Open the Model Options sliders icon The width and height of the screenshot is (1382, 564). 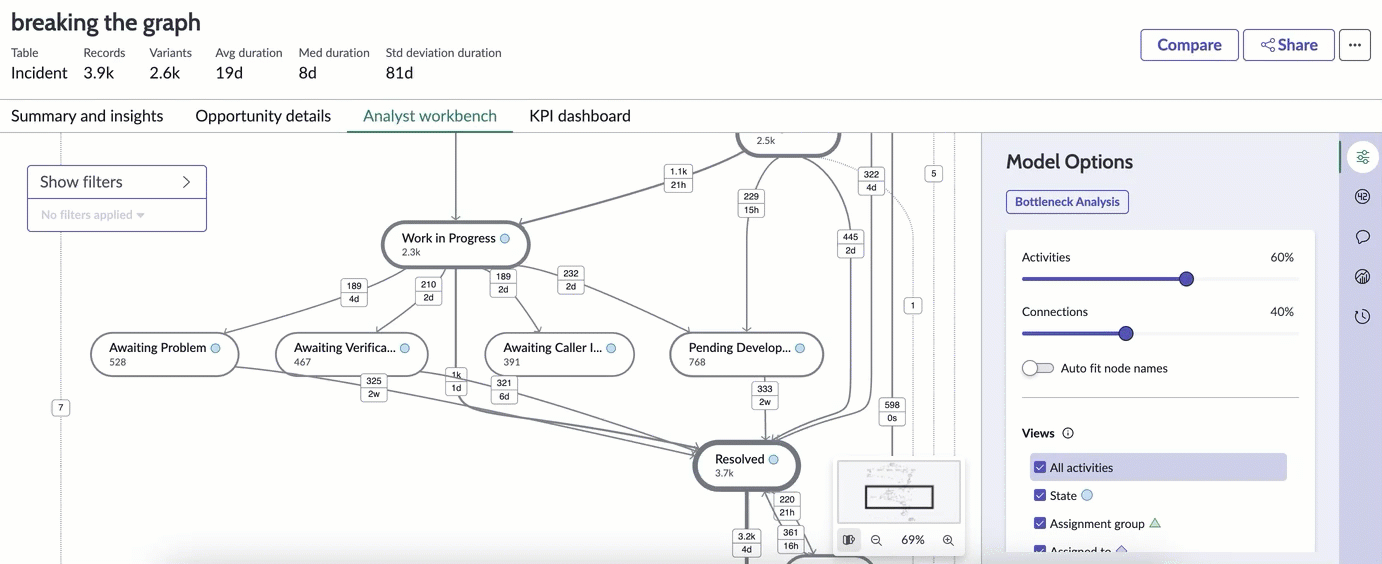pyautogui.click(x=1362, y=157)
